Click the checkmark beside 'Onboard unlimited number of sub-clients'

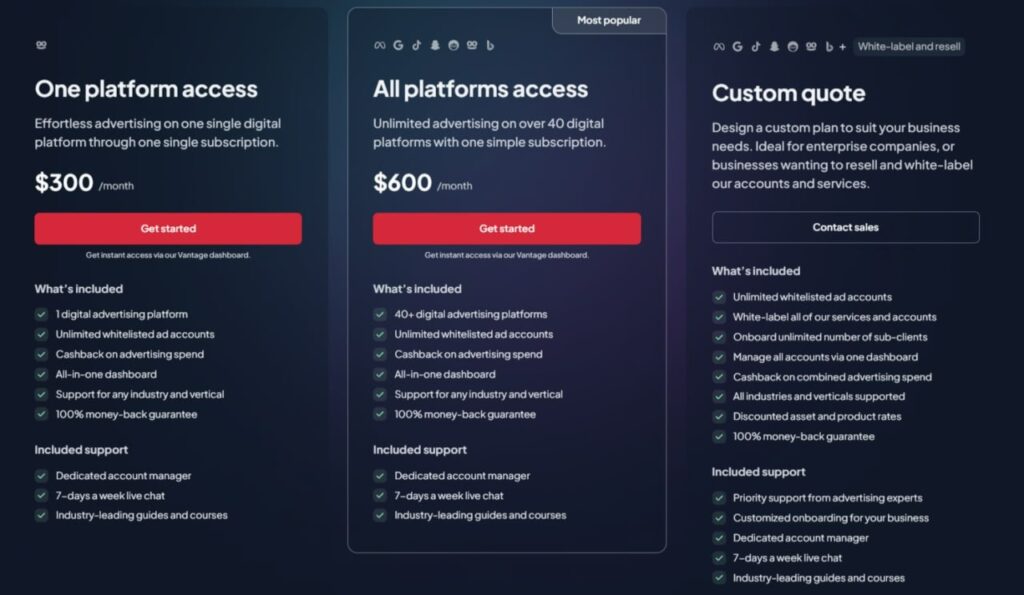pyautogui.click(x=719, y=337)
